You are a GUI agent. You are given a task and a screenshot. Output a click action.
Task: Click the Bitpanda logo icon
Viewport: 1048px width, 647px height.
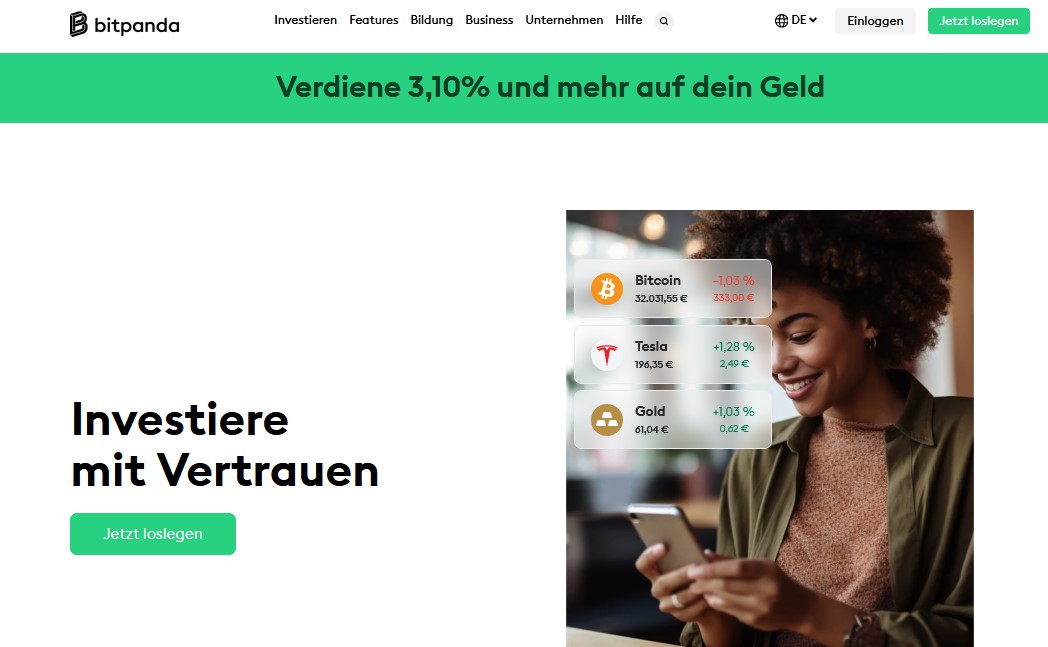(78, 24)
